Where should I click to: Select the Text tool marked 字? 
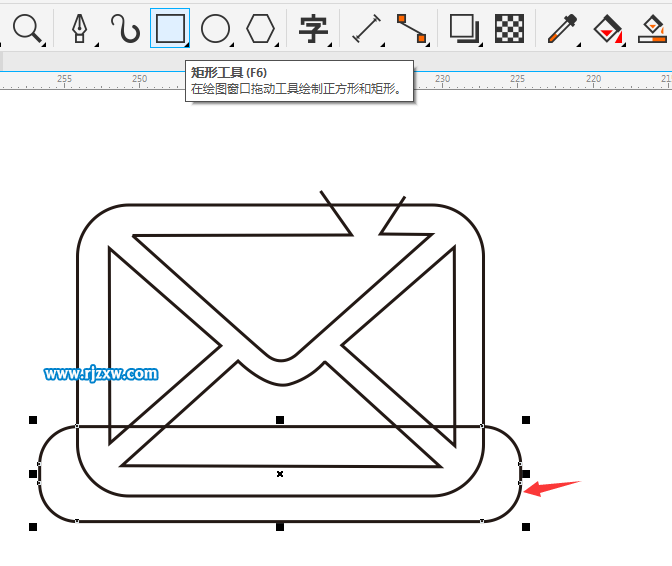[x=313, y=29]
